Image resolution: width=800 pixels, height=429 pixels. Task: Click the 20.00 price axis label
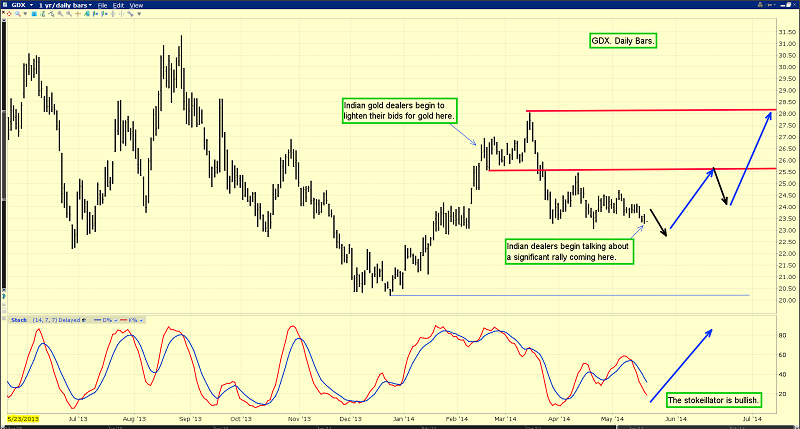pos(787,300)
